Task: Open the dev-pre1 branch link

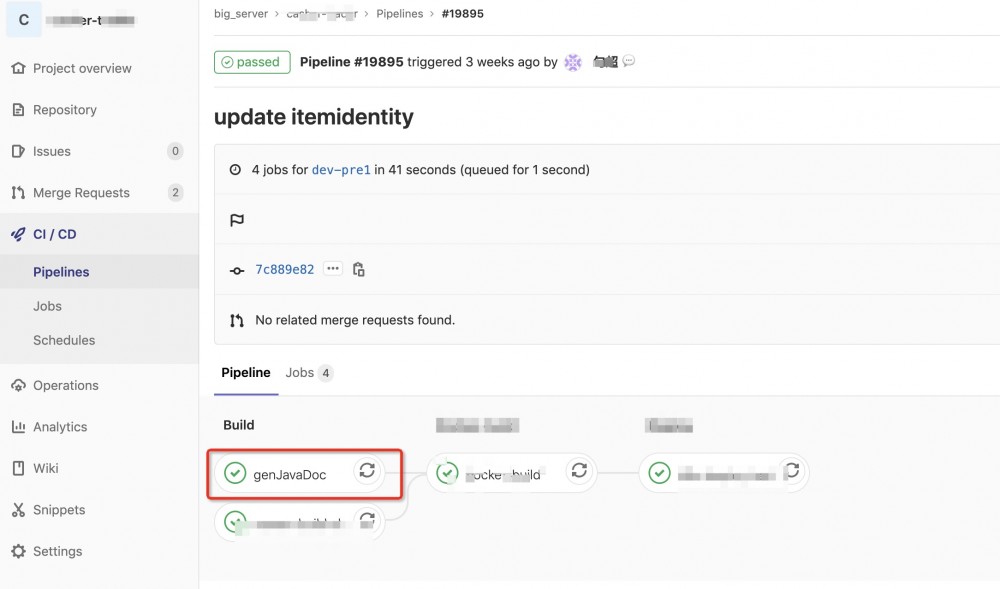Action: [341, 170]
